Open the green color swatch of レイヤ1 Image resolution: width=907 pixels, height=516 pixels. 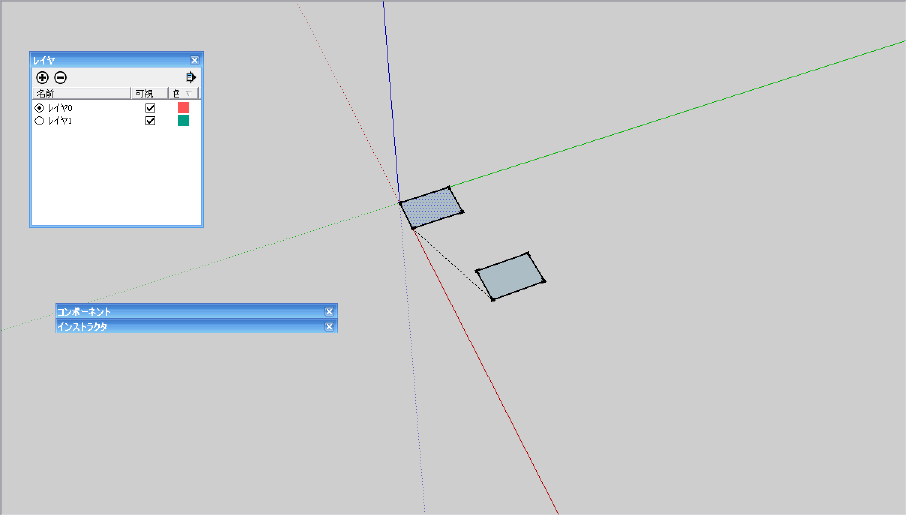tap(183, 120)
